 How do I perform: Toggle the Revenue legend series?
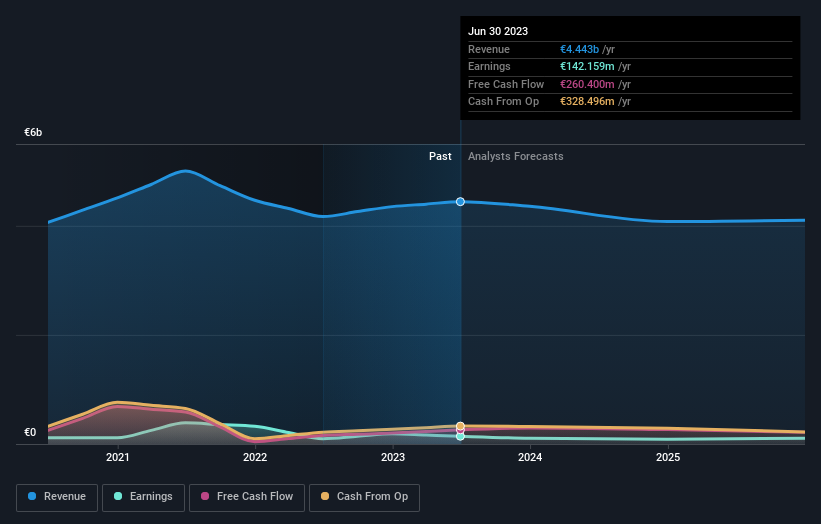pyautogui.click(x=57, y=497)
